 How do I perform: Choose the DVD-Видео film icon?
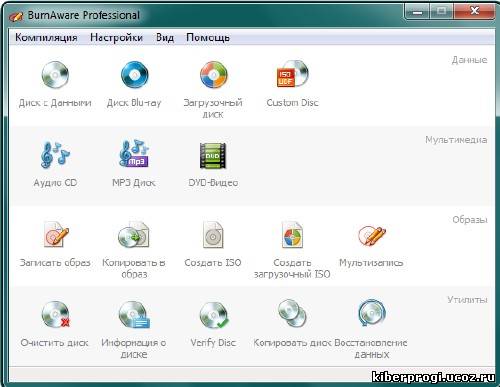tap(213, 155)
